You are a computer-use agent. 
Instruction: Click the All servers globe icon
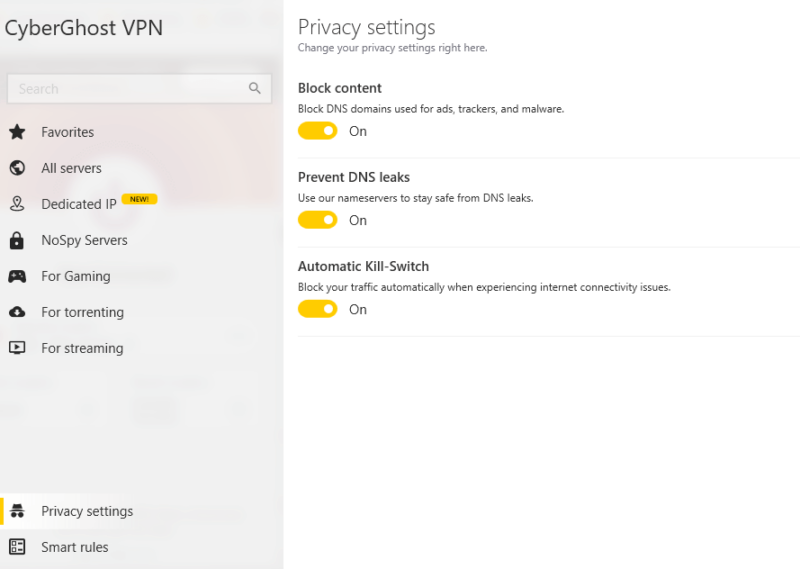[17, 168]
